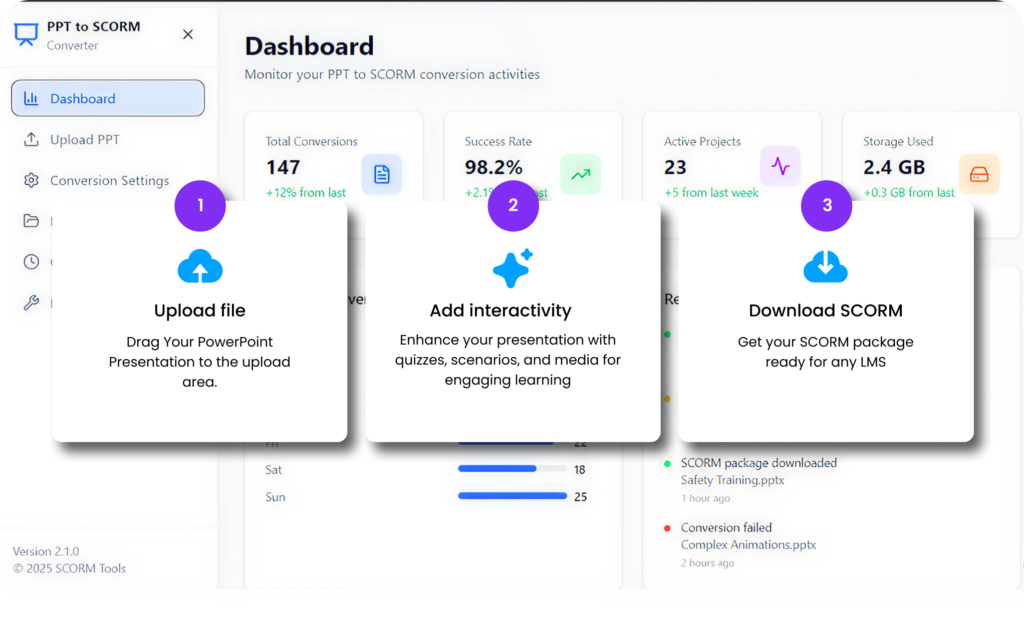This screenshot has width=1024, height=621.
Task: Click the sparkle icon on Add interactivity card
Action: [x=513, y=267]
